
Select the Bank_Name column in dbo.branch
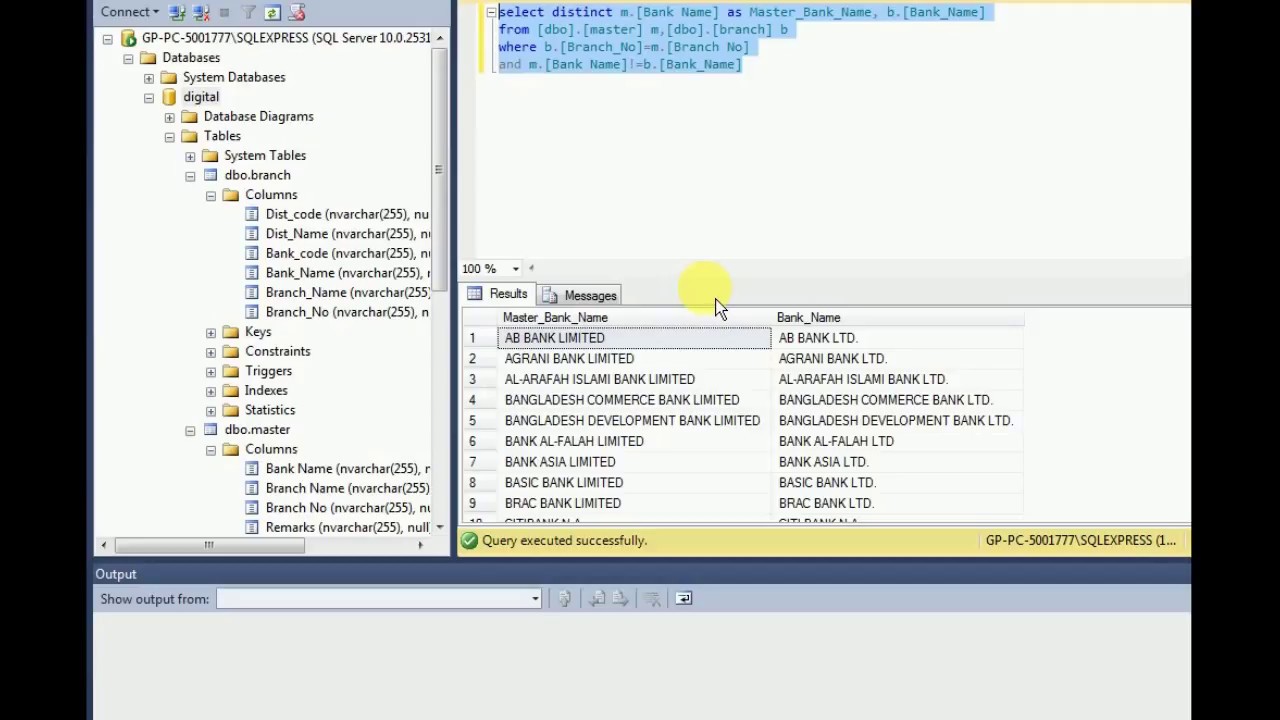[x=347, y=273]
